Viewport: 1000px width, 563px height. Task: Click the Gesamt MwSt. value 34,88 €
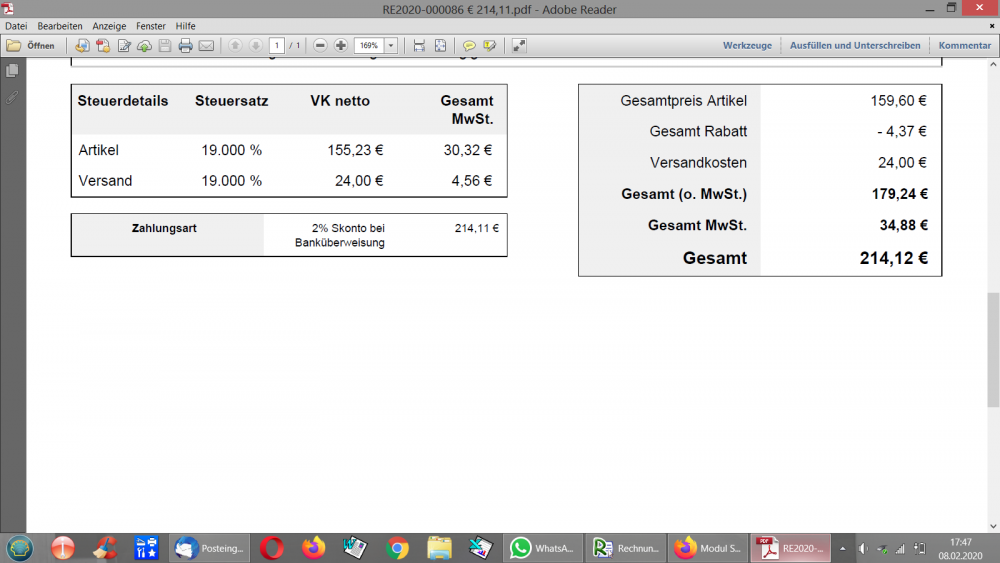(x=904, y=225)
